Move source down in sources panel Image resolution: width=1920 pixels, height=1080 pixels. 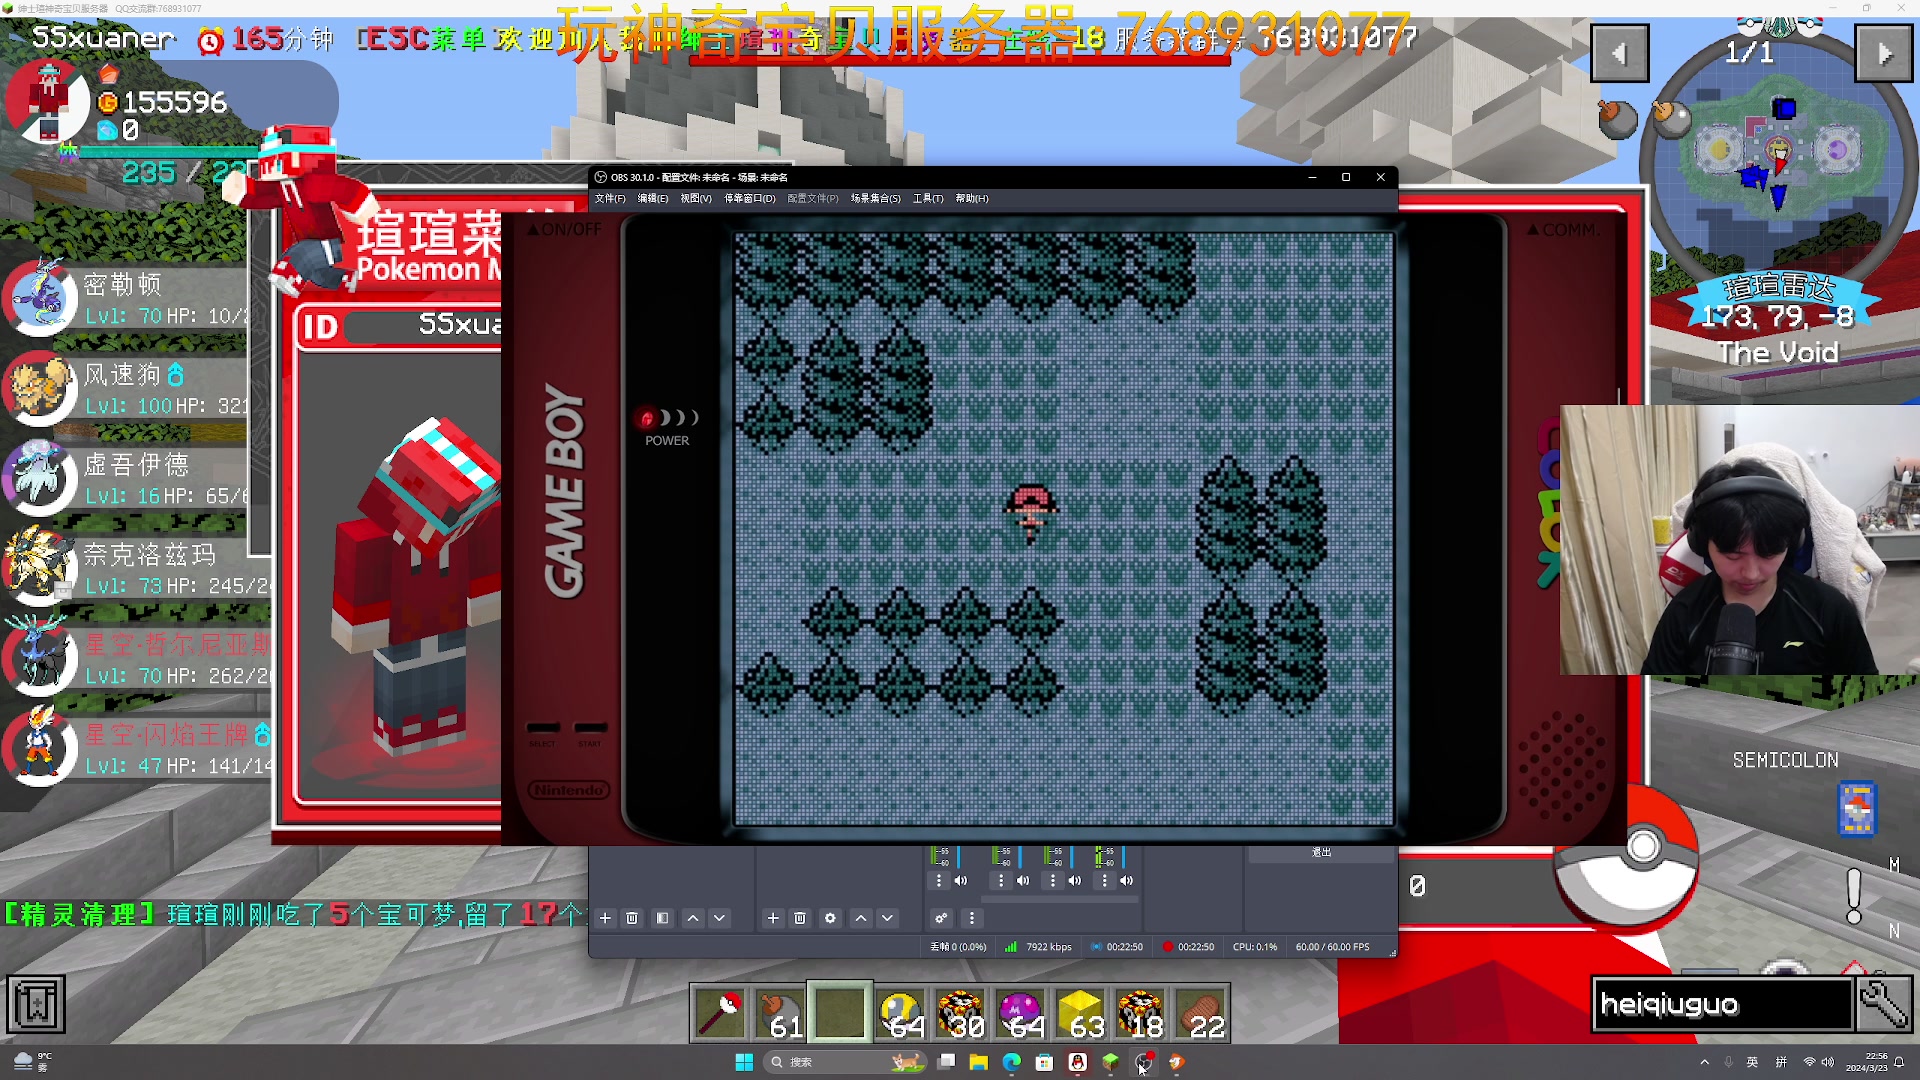887,918
